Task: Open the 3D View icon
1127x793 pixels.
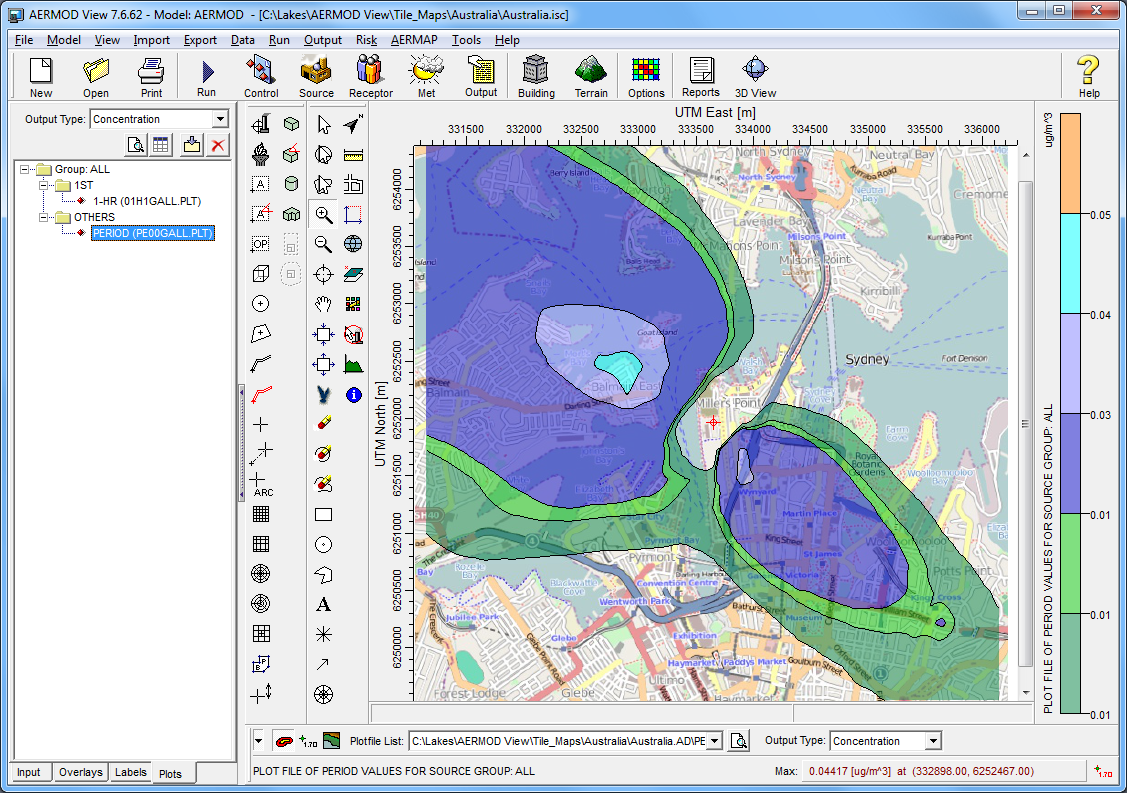Action: (754, 75)
